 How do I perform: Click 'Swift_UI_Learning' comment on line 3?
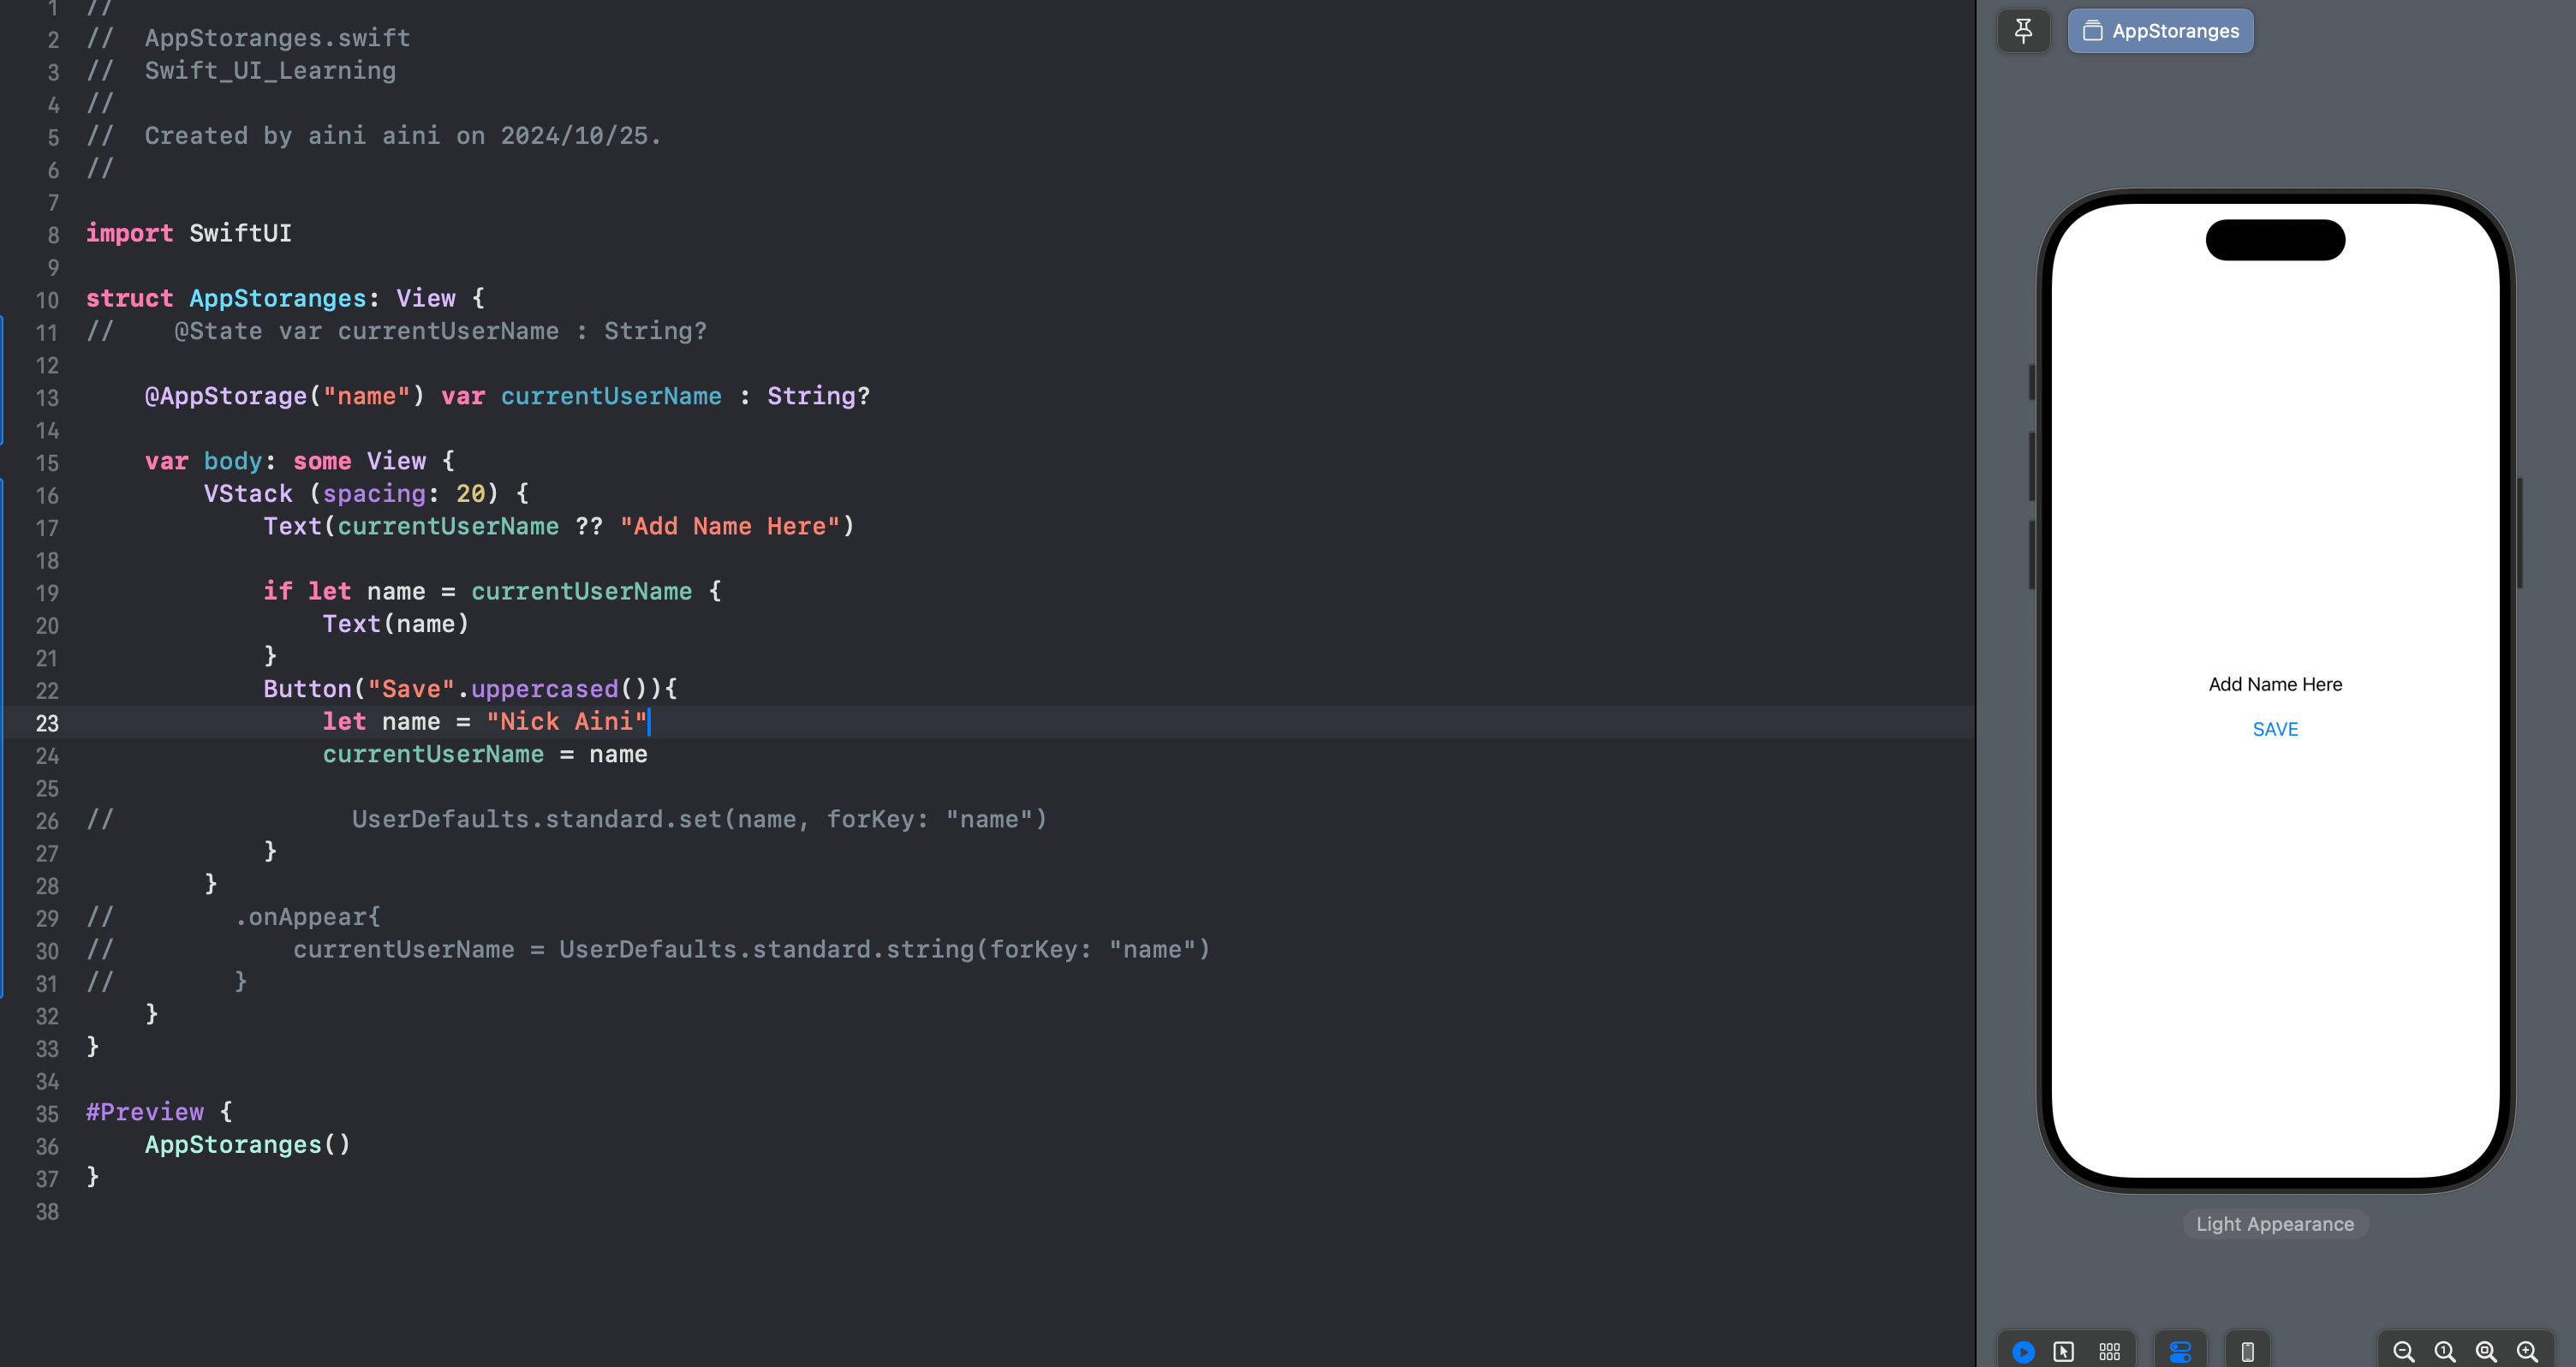[x=270, y=71]
